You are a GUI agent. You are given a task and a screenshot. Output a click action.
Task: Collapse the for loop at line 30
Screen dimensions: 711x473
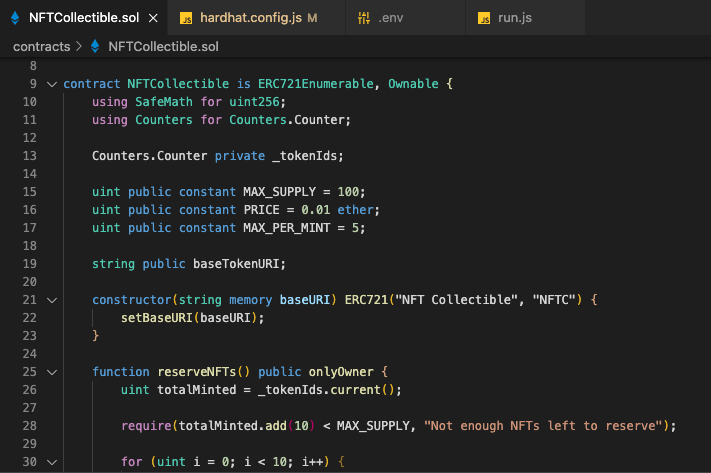pos(52,462)
